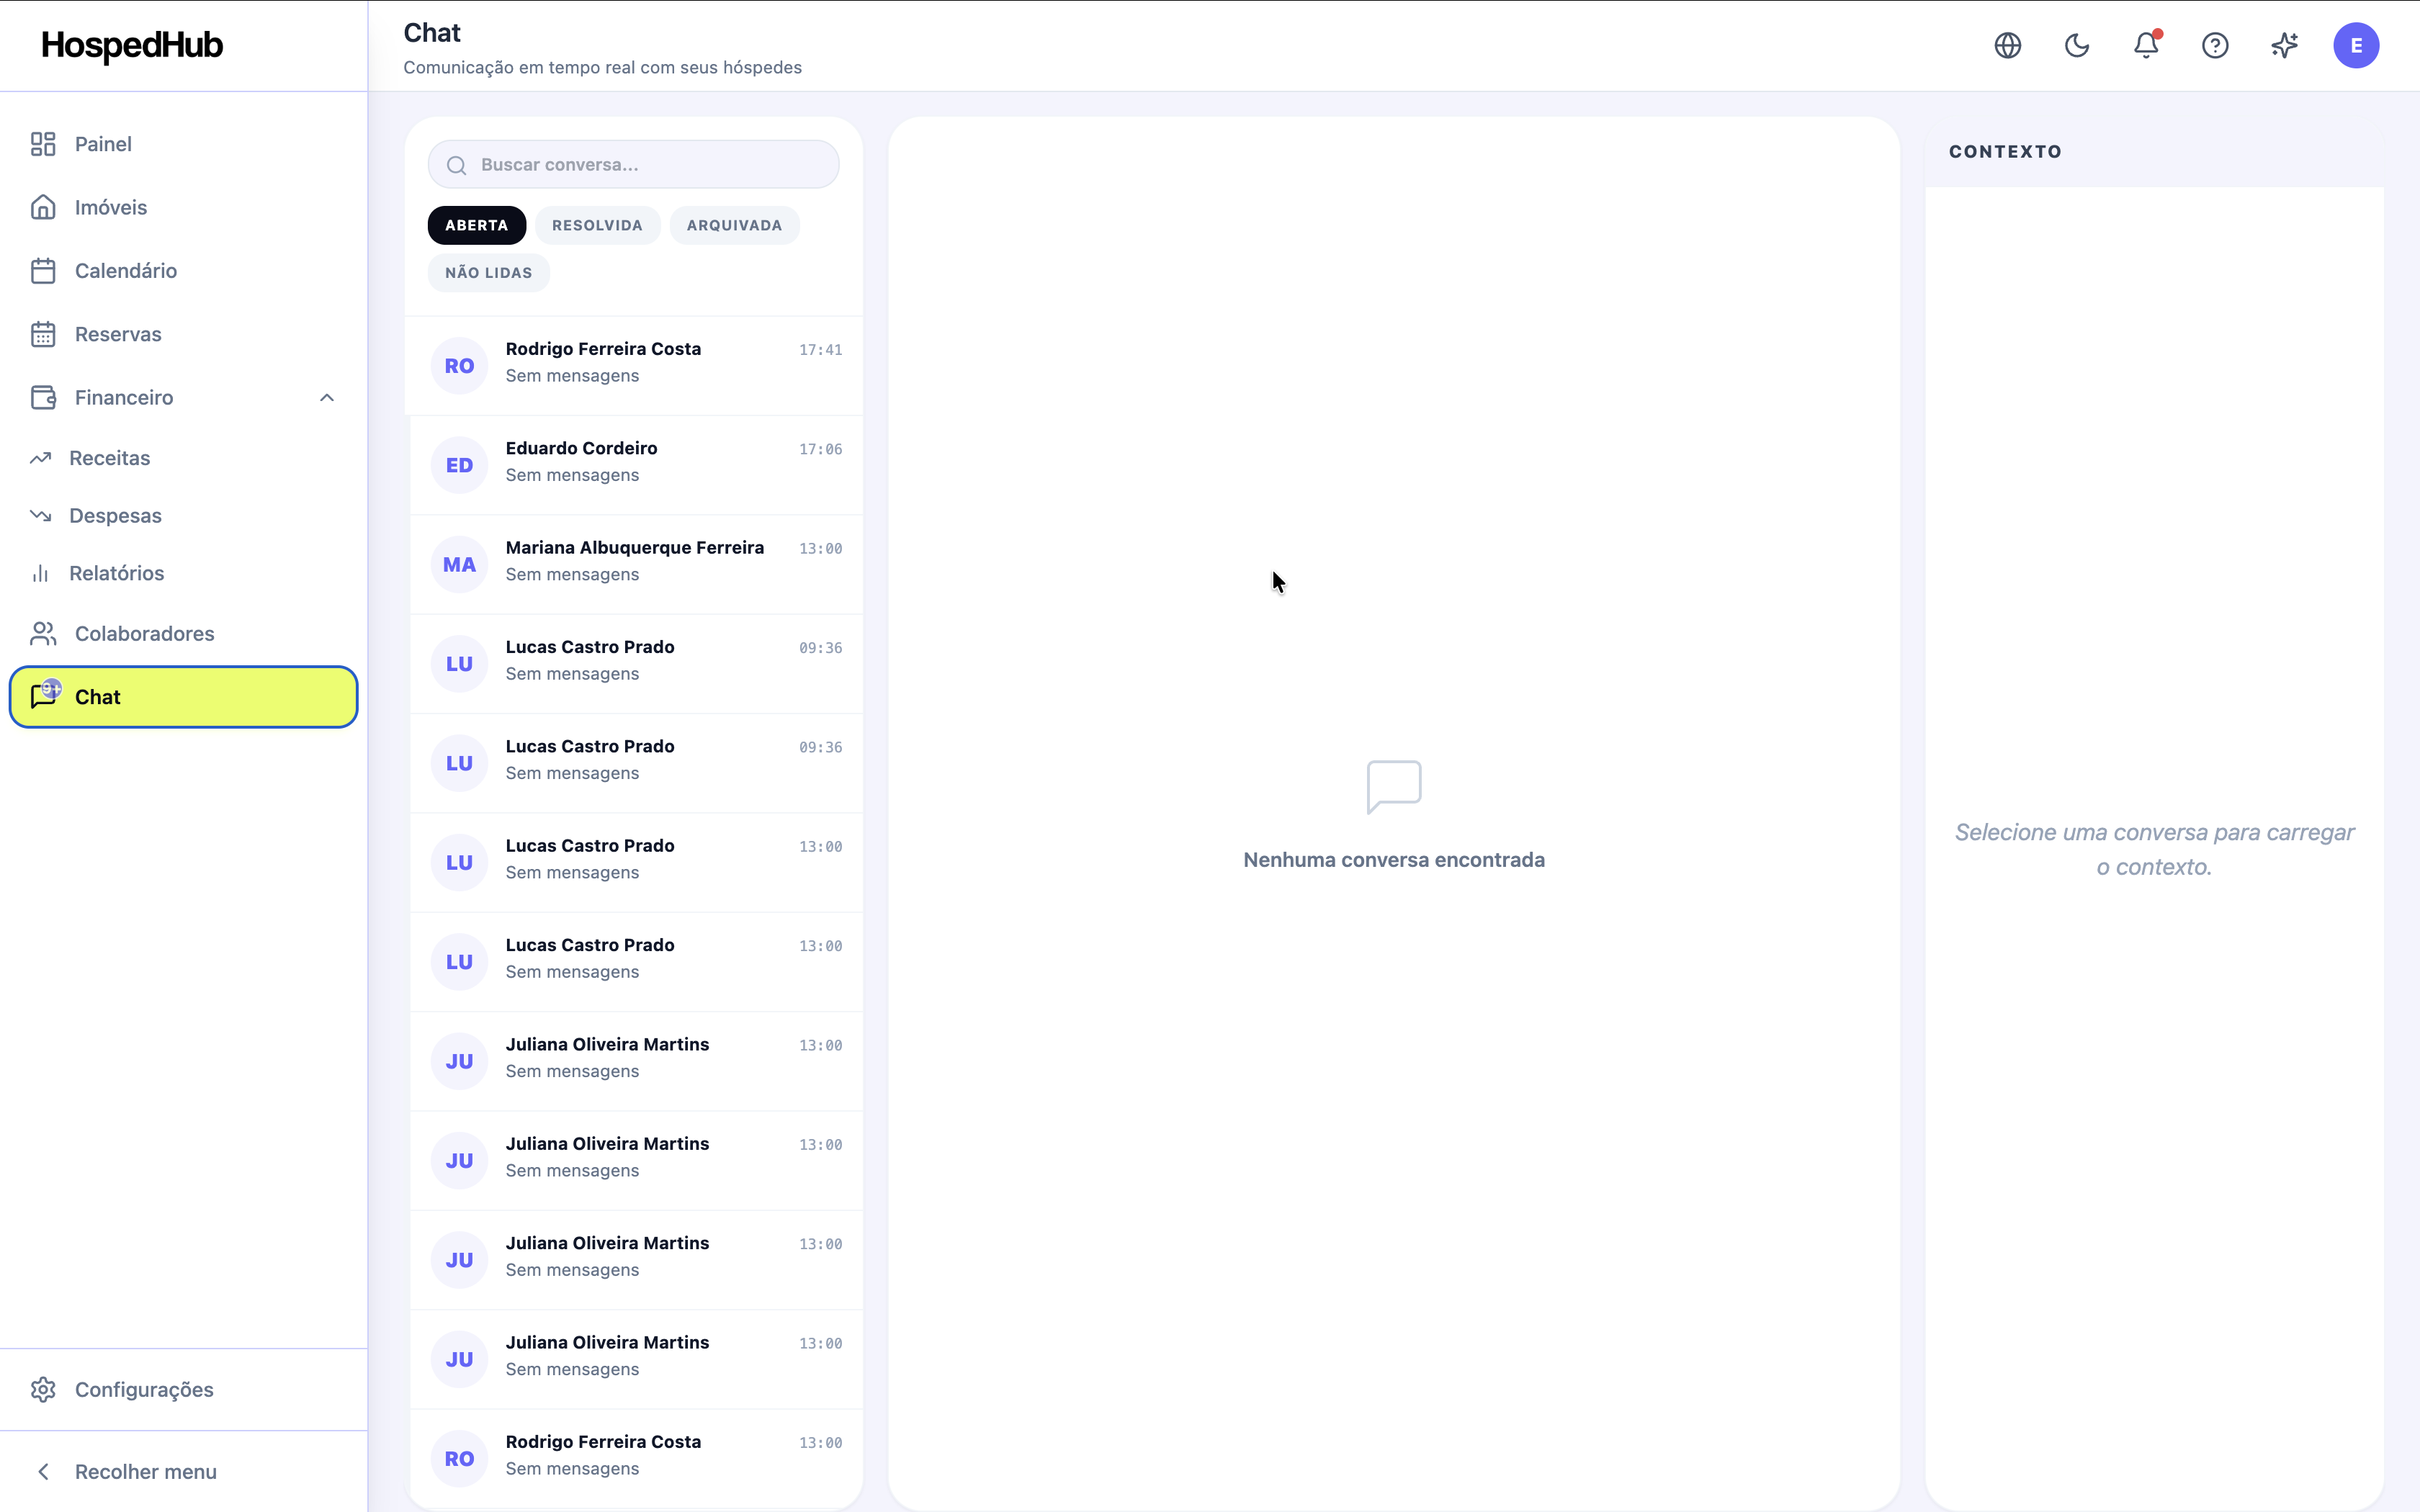Toggle dark mode moon icon
This screenshot has height=1512, width=2420.
click(x=2077, y=45)
